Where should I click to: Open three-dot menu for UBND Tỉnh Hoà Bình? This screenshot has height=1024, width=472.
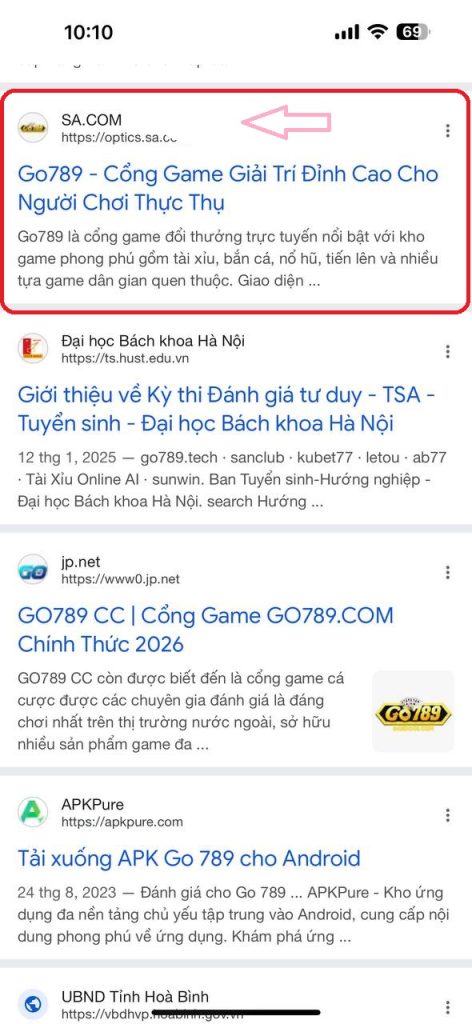click(x=448, y=1006)
